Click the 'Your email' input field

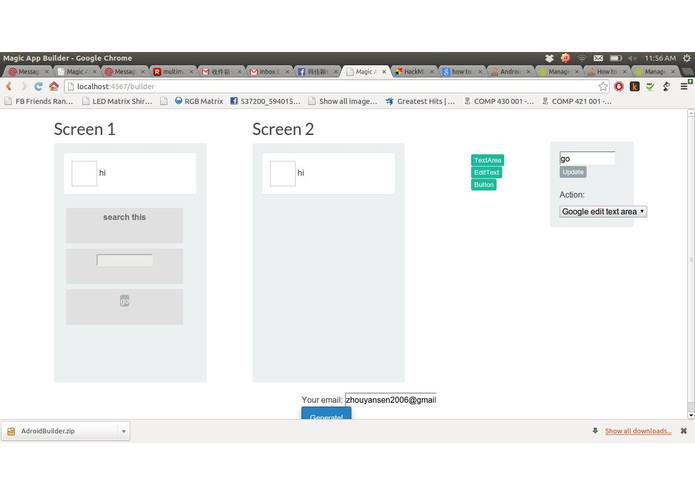click(x=391, y=400)
